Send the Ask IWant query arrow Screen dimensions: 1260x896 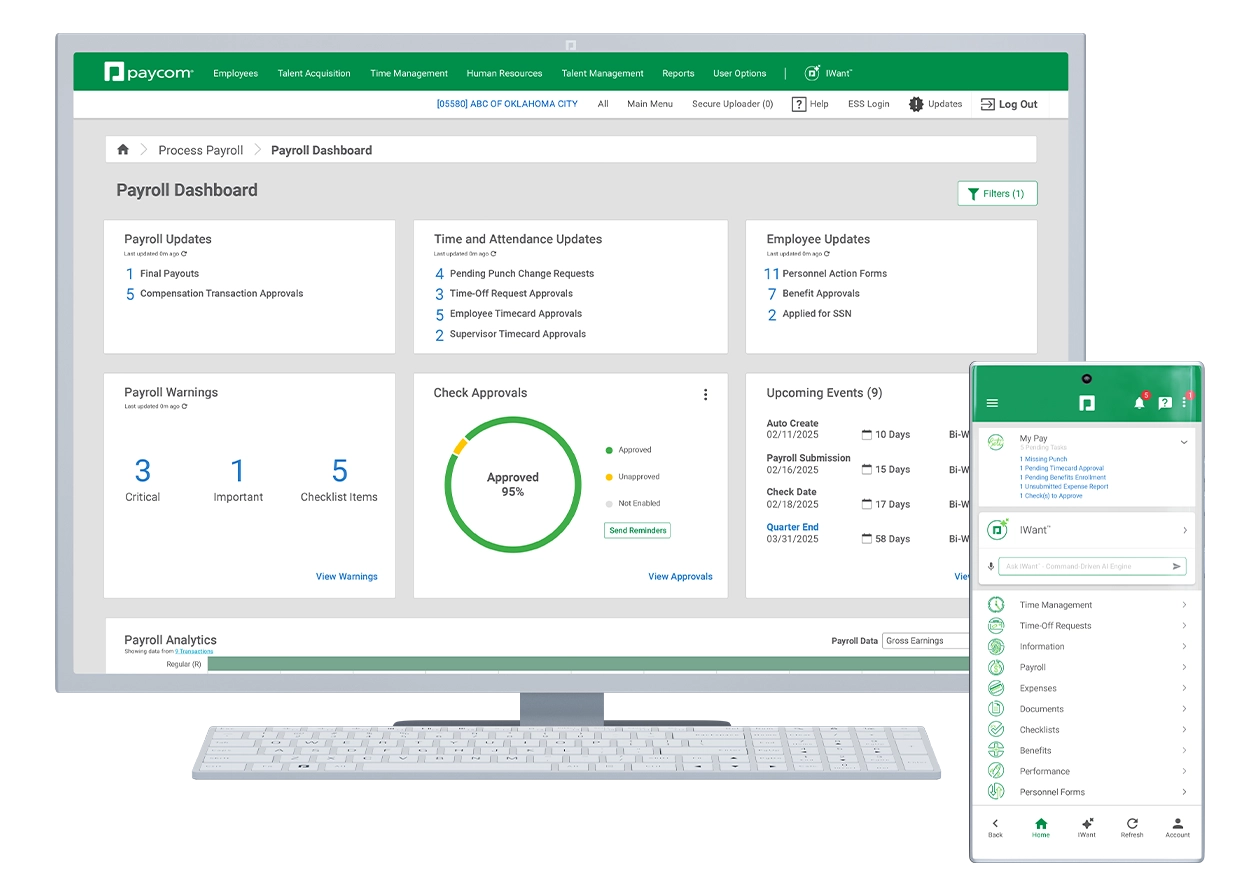click(1177, 566)
